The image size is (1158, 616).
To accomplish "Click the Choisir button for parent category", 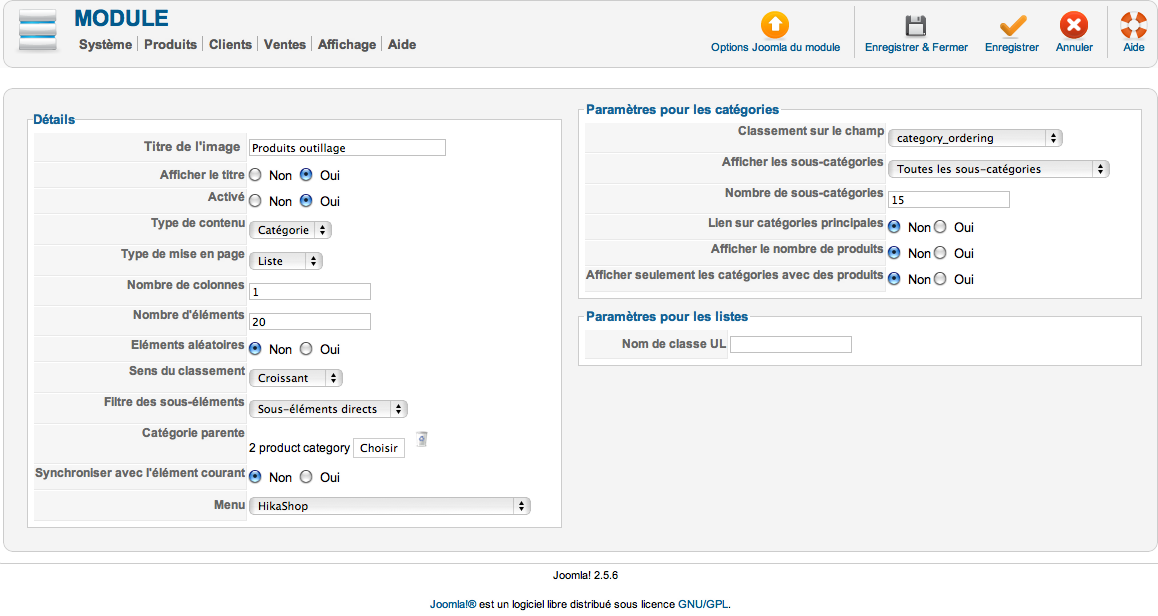I will (x=379, y=448).
